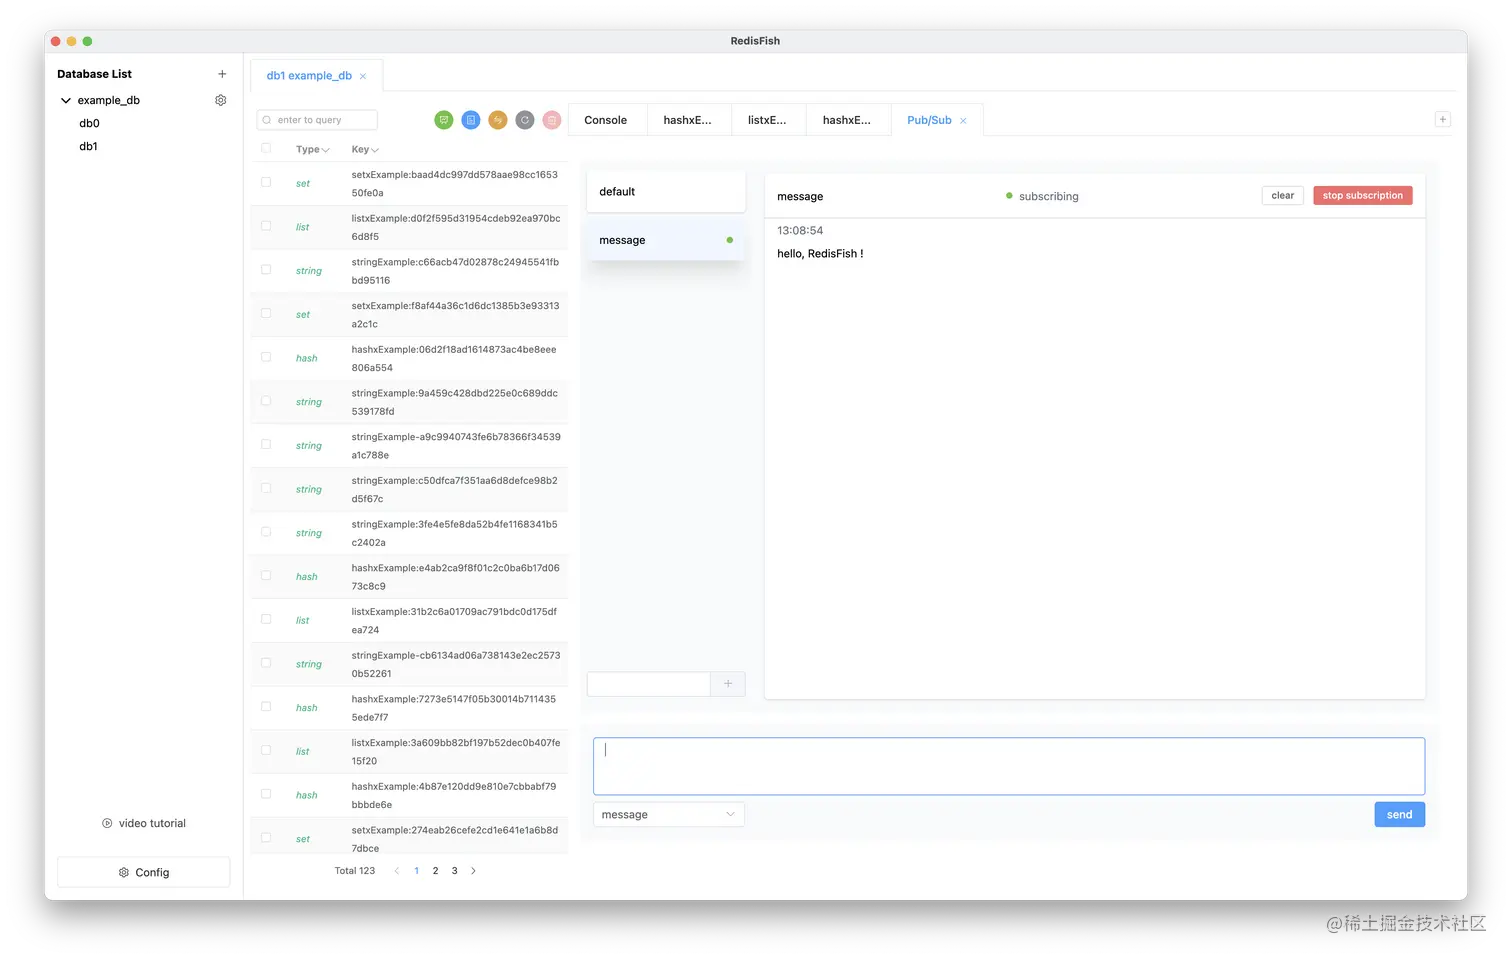Click the blue document round toolbar icon
1512x959 pixels.
[471, 120]
